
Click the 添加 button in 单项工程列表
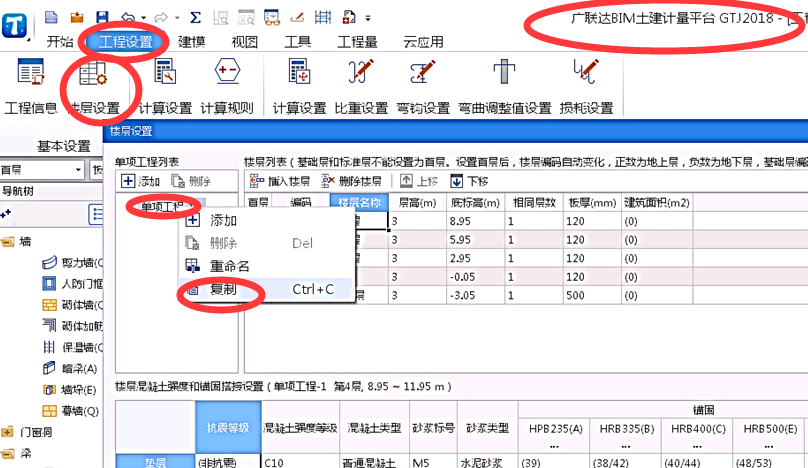click(x=141, y=181)
